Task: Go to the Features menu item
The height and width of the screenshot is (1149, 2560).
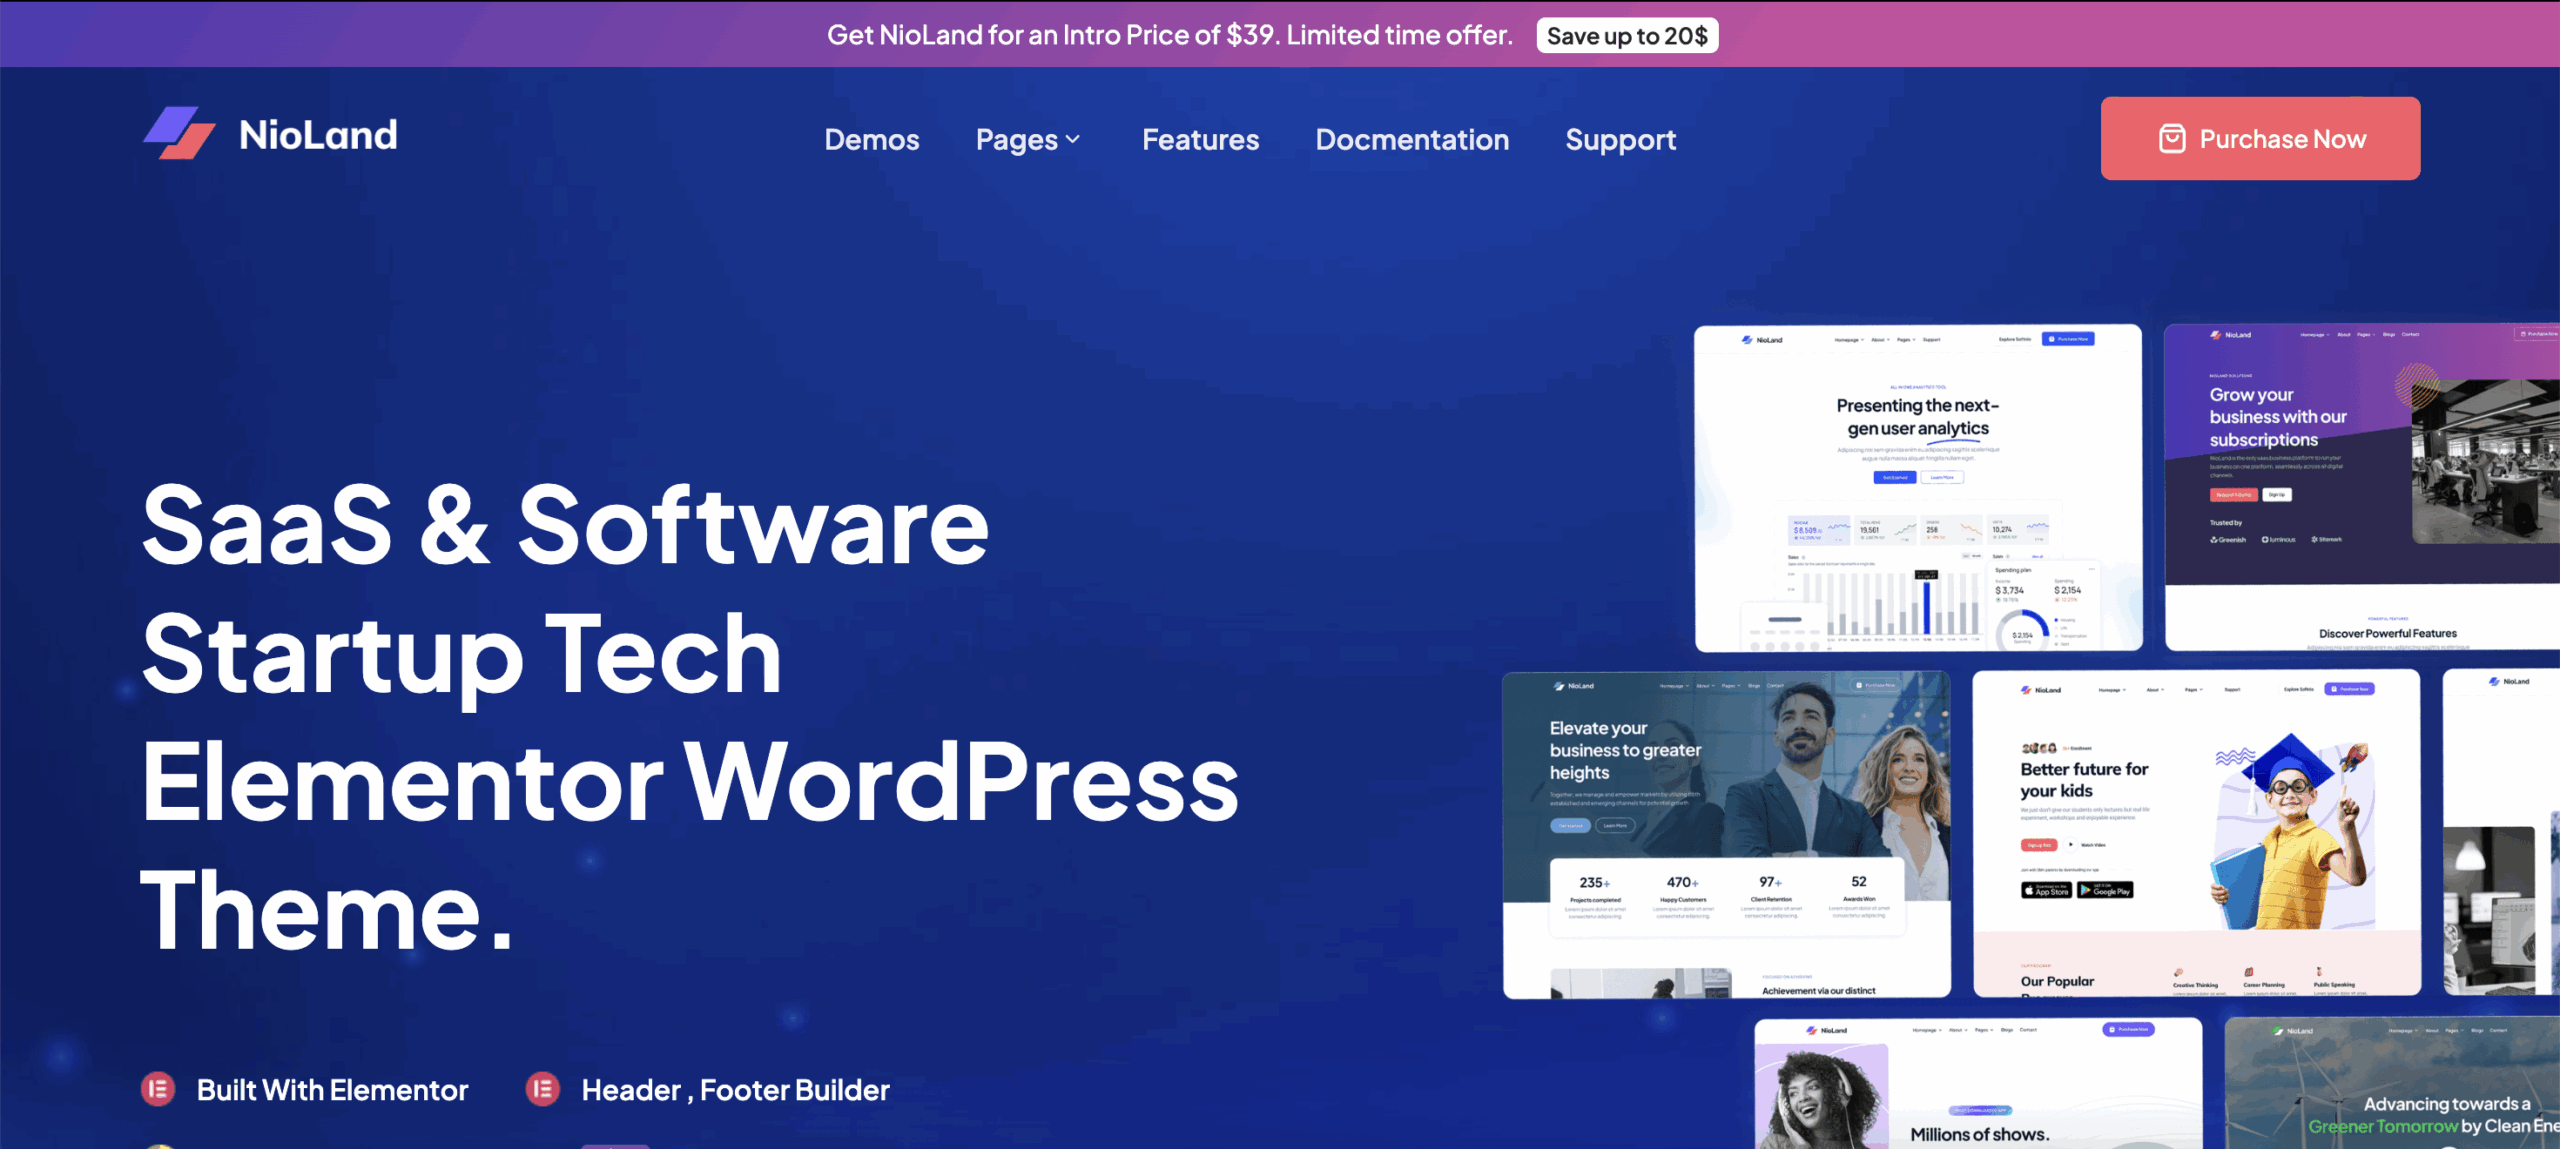Action: (x=1200, y=139)
